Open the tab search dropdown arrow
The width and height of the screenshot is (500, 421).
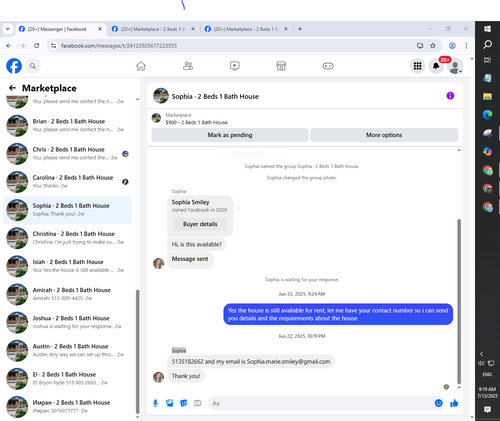point(8,29)
